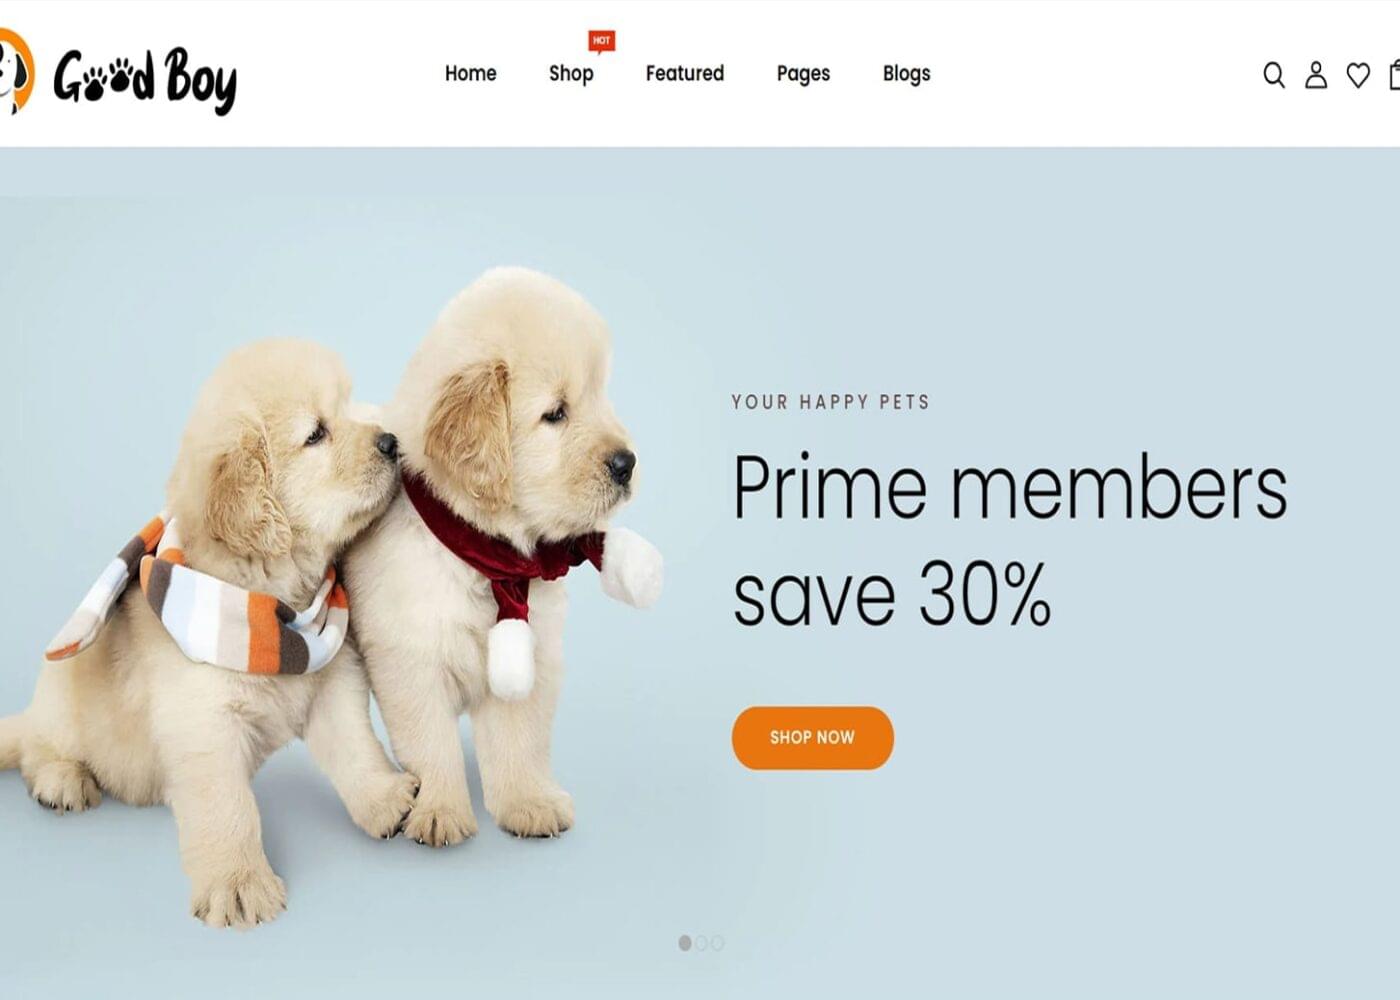The width and height of the screenshot is (1400, 1000).
Task: Click the Prime members save 30% headline
Action: tap(1010, 541)
